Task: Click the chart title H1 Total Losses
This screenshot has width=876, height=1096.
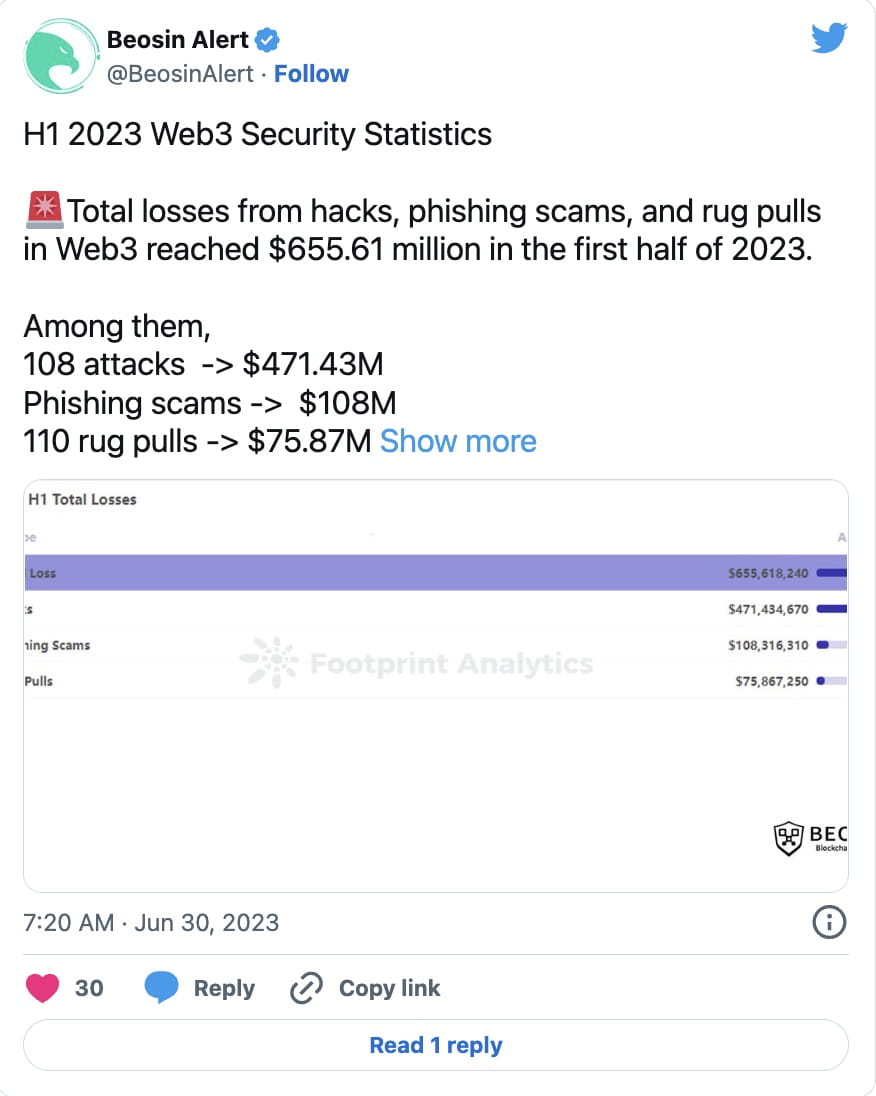Action: click(83, 499)
